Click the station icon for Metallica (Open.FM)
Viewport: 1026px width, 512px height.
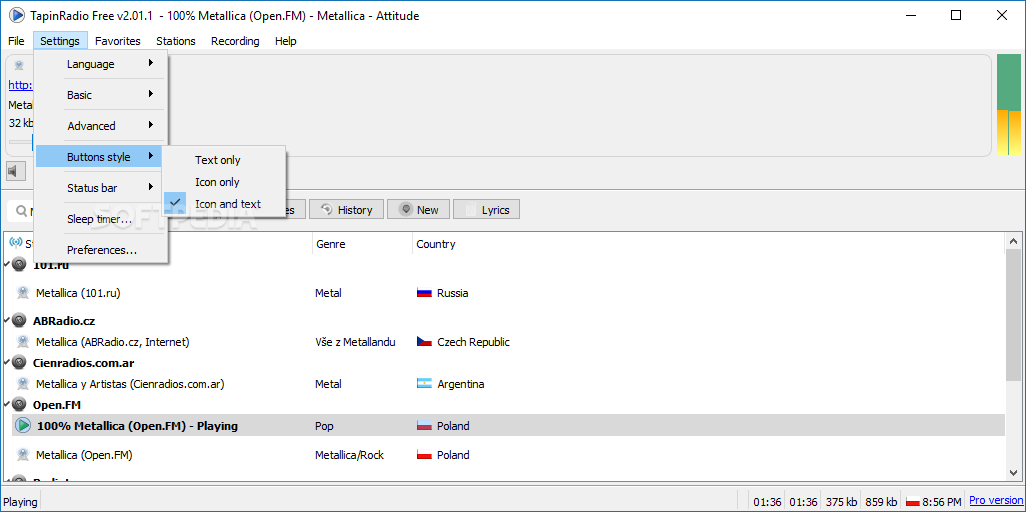tap(23, 454)
